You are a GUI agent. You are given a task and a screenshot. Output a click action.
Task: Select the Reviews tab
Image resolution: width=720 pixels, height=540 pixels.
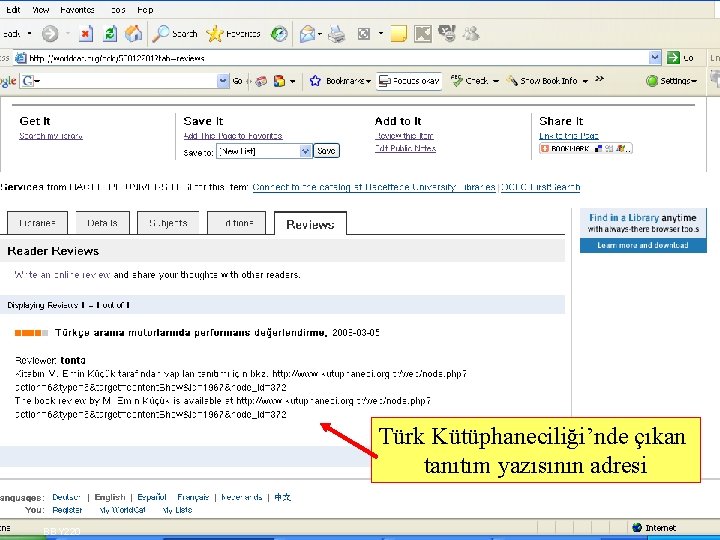[x=310, y=224]
